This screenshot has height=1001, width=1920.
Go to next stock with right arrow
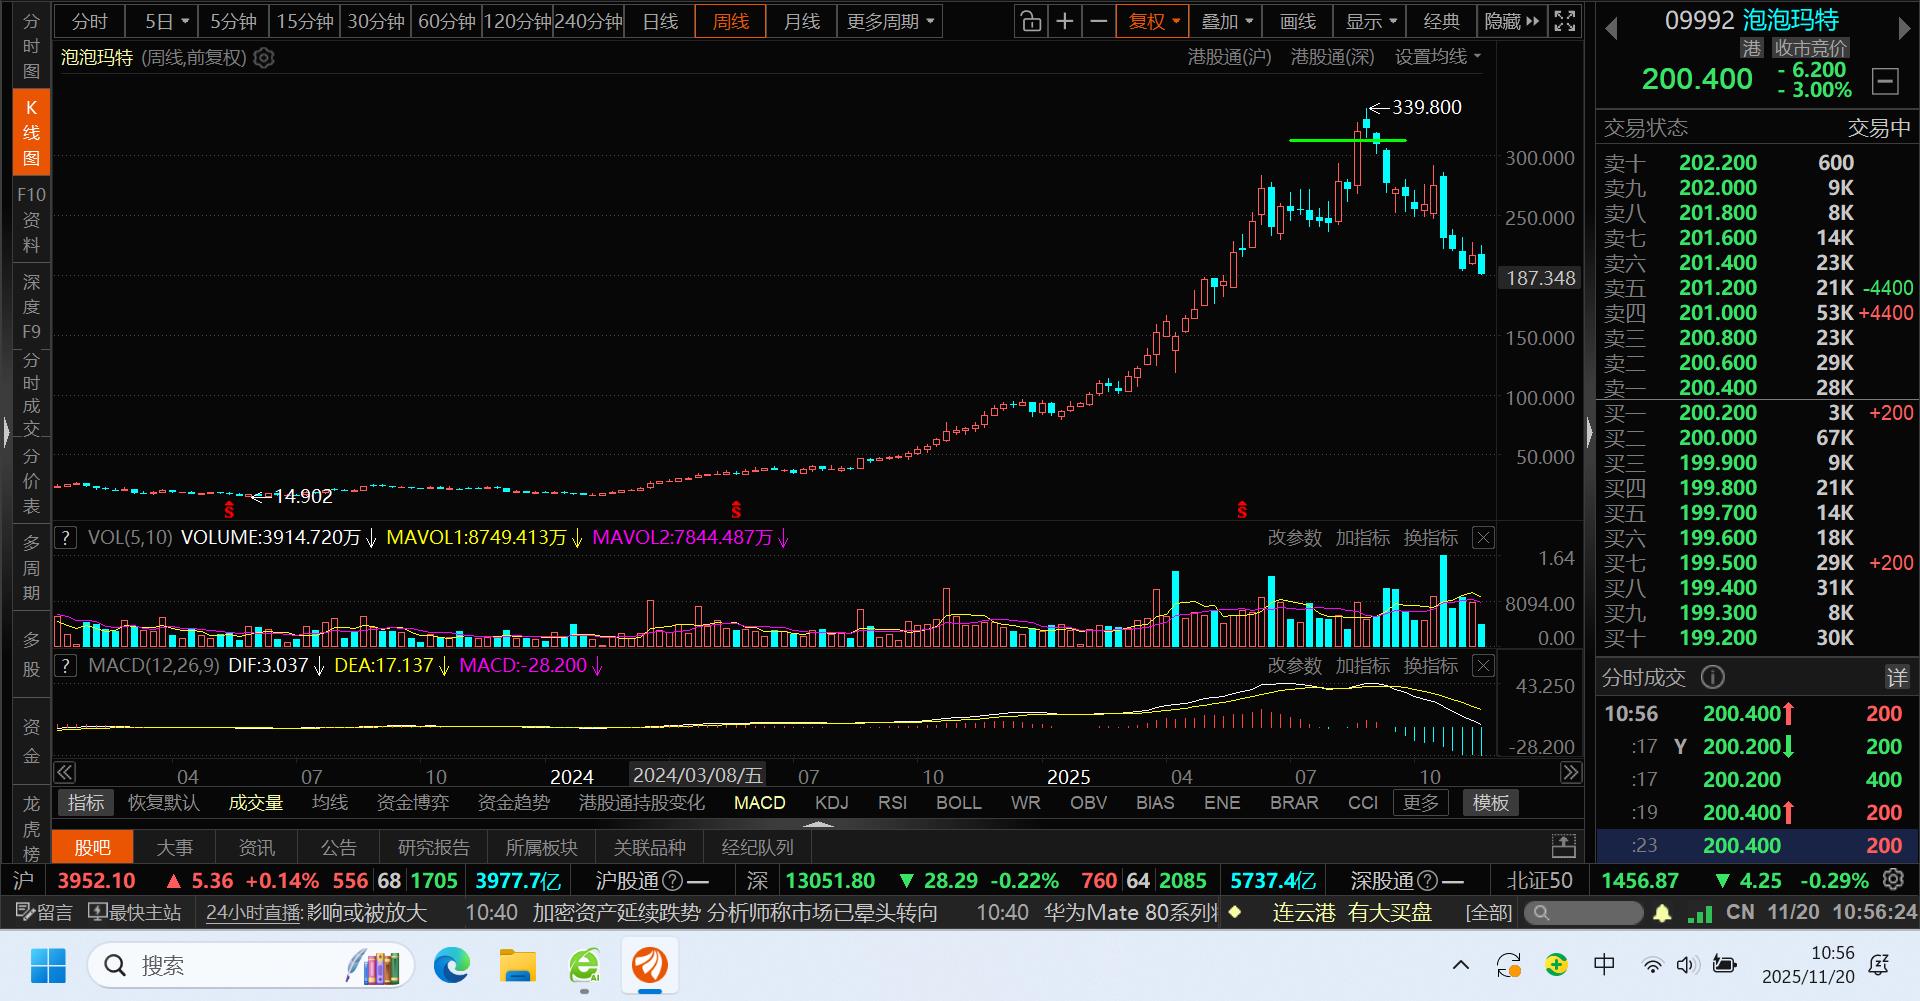1904,29
